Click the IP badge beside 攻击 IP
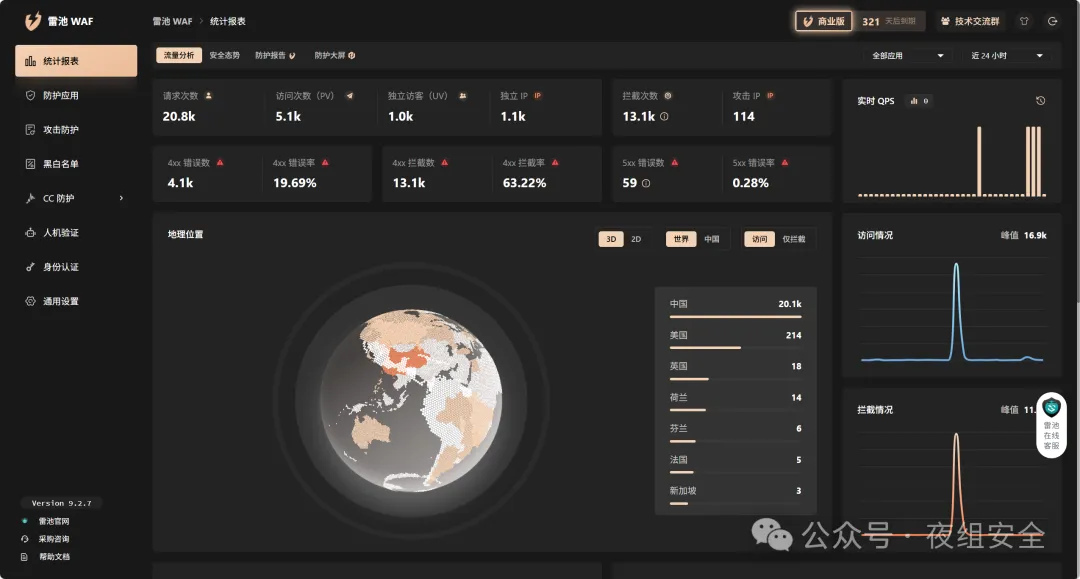1080x579 pixels. pyautogui.click(x=770, y=96)
